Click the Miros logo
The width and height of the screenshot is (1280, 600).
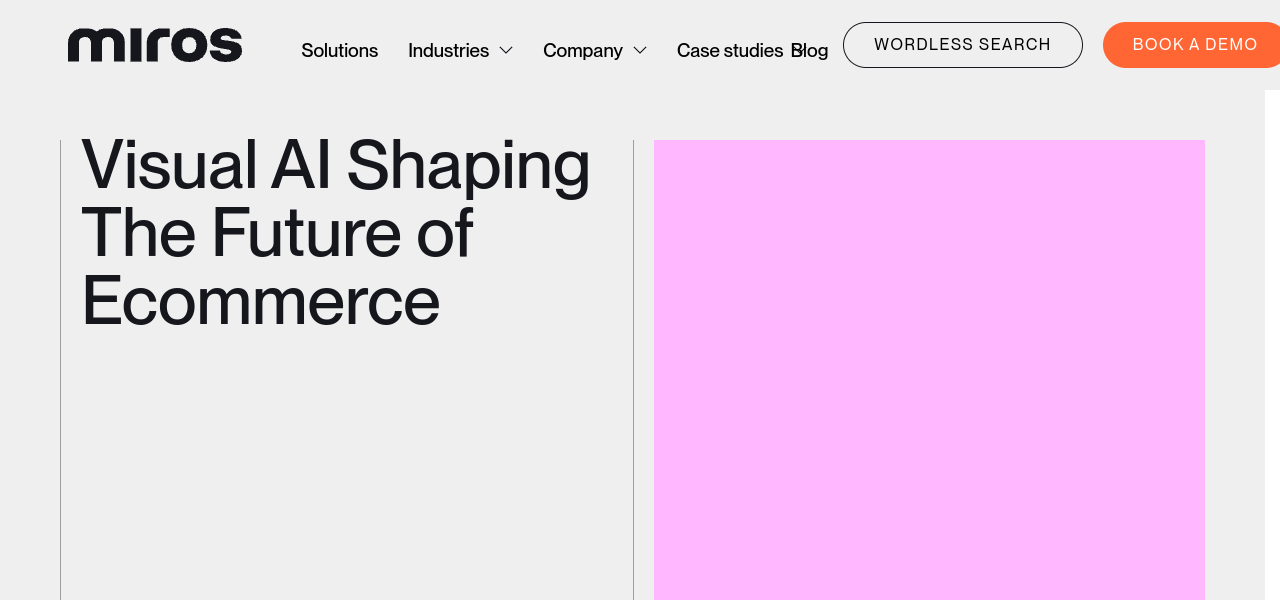coord(155,46)
